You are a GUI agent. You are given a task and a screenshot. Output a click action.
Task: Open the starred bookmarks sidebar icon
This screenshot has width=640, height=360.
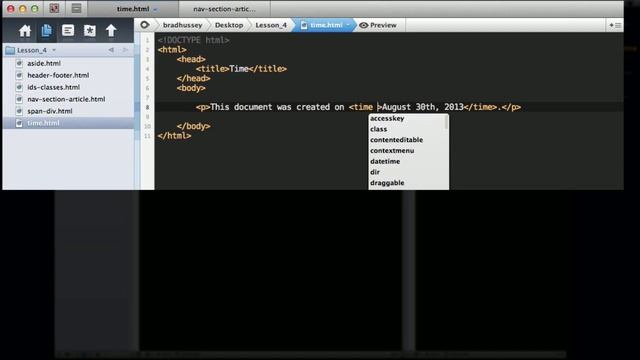pos(89,31)
